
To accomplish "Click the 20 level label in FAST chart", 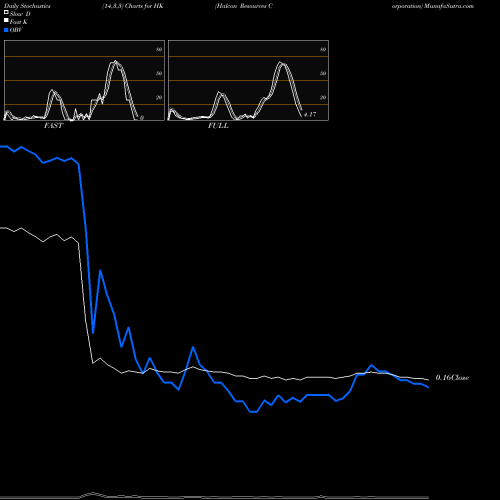I will click(x=159, y=97).
